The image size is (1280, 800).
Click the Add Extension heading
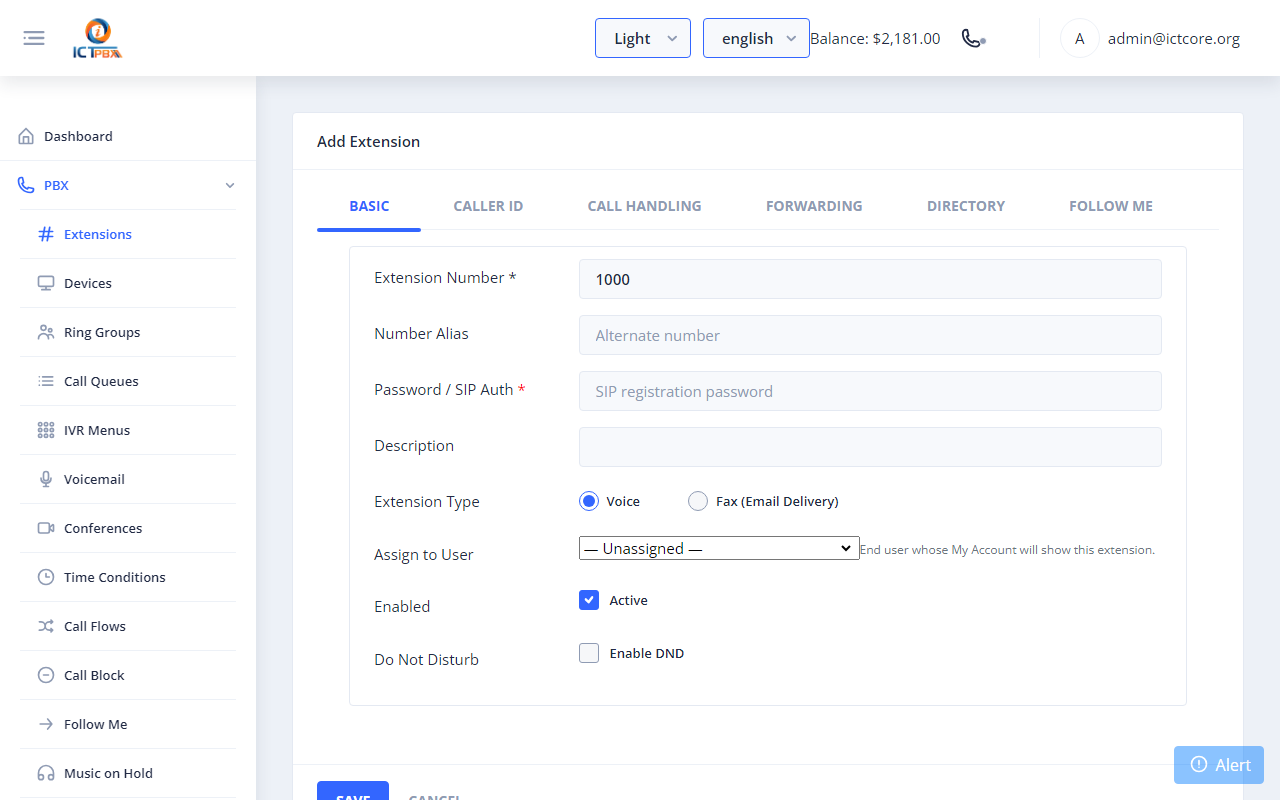[x=368, y=142]
